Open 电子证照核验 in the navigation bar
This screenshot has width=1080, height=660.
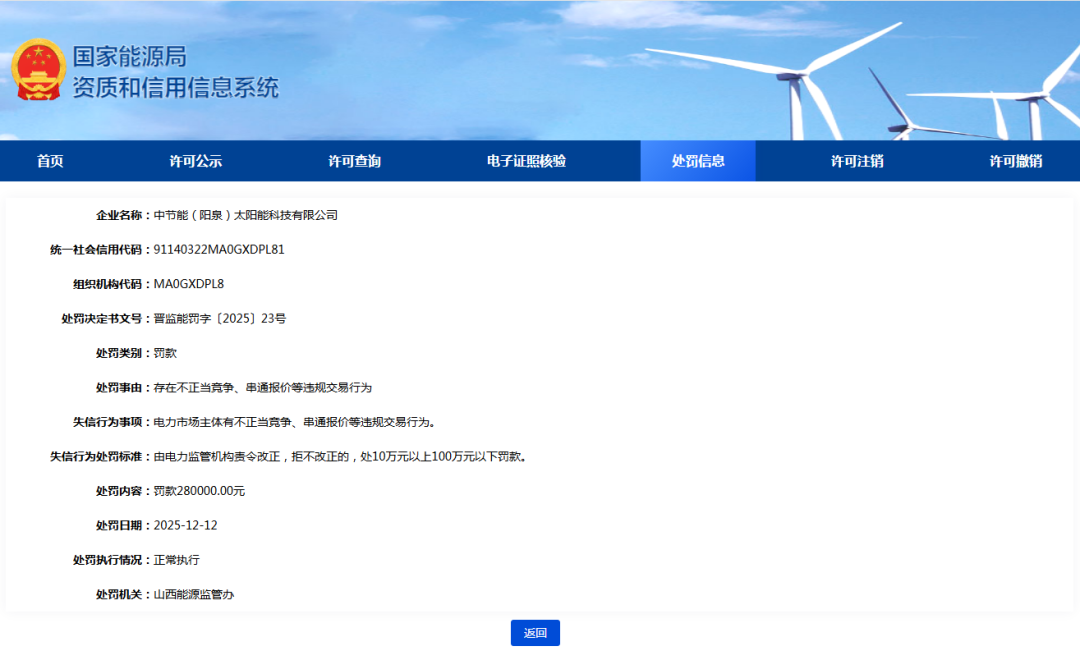click(526, 161)
